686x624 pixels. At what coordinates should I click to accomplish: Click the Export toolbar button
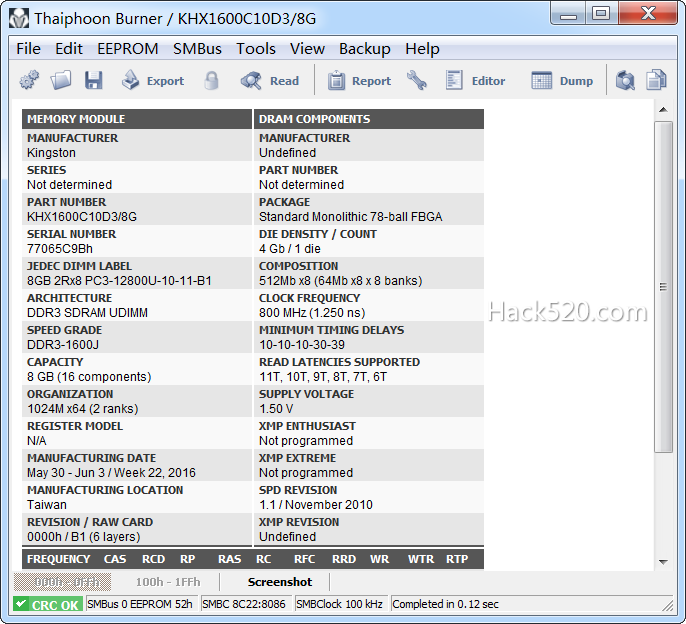click(153, 81)
